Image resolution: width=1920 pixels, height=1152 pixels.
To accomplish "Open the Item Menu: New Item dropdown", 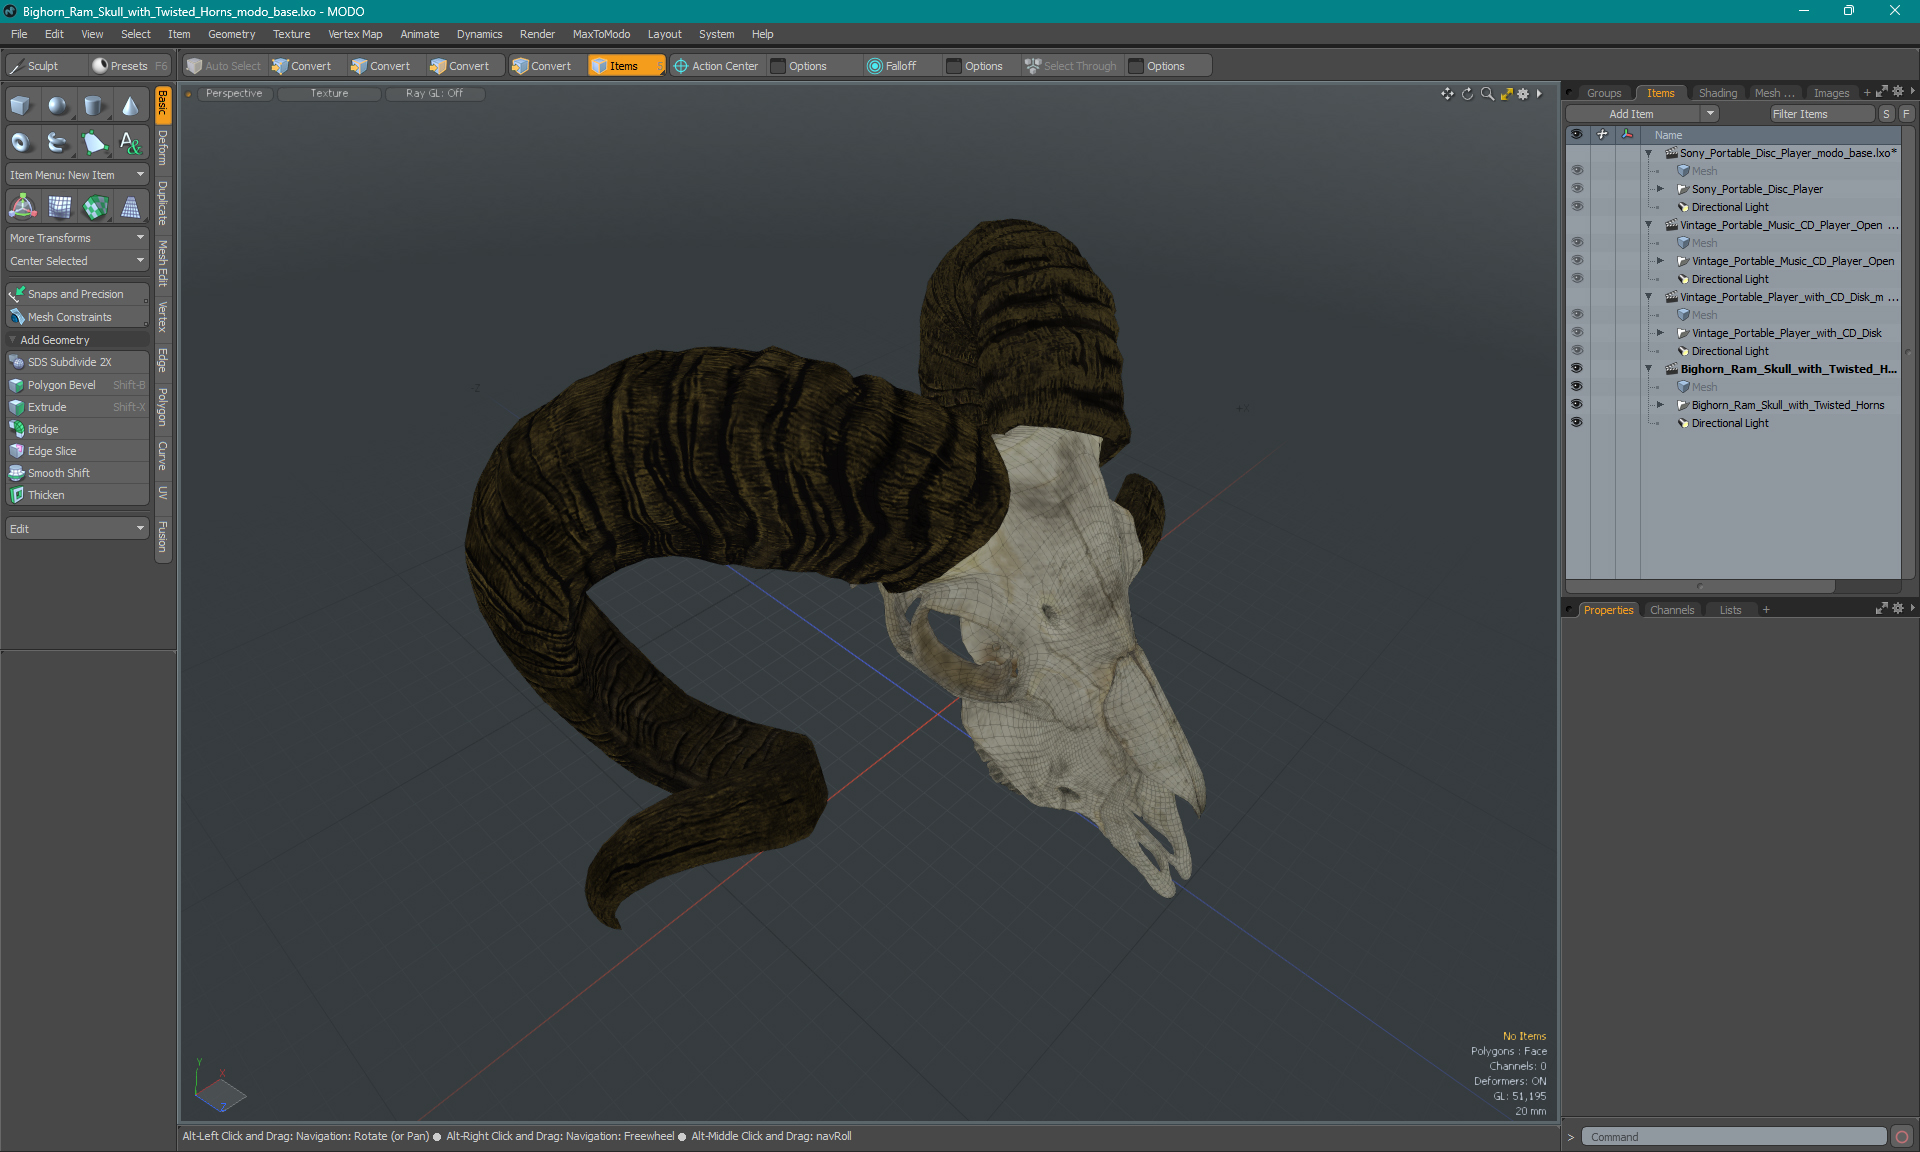I will click(x=77, y=175).
